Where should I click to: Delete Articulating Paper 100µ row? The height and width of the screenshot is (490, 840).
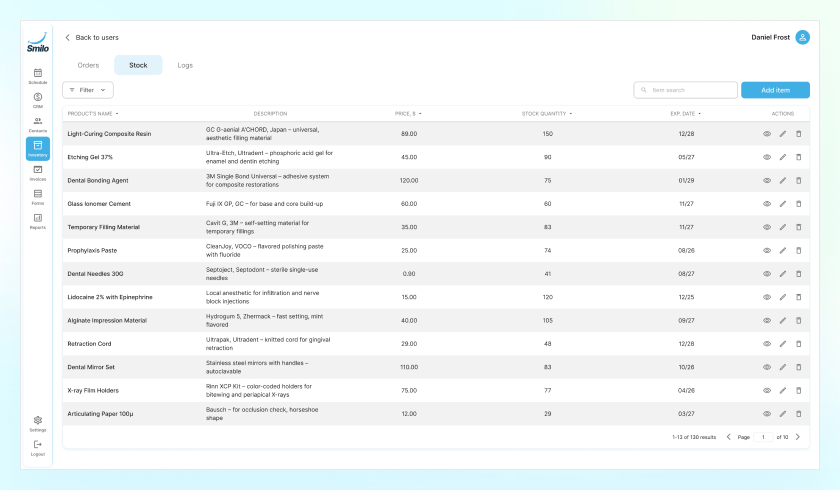(x=799, y=413)
